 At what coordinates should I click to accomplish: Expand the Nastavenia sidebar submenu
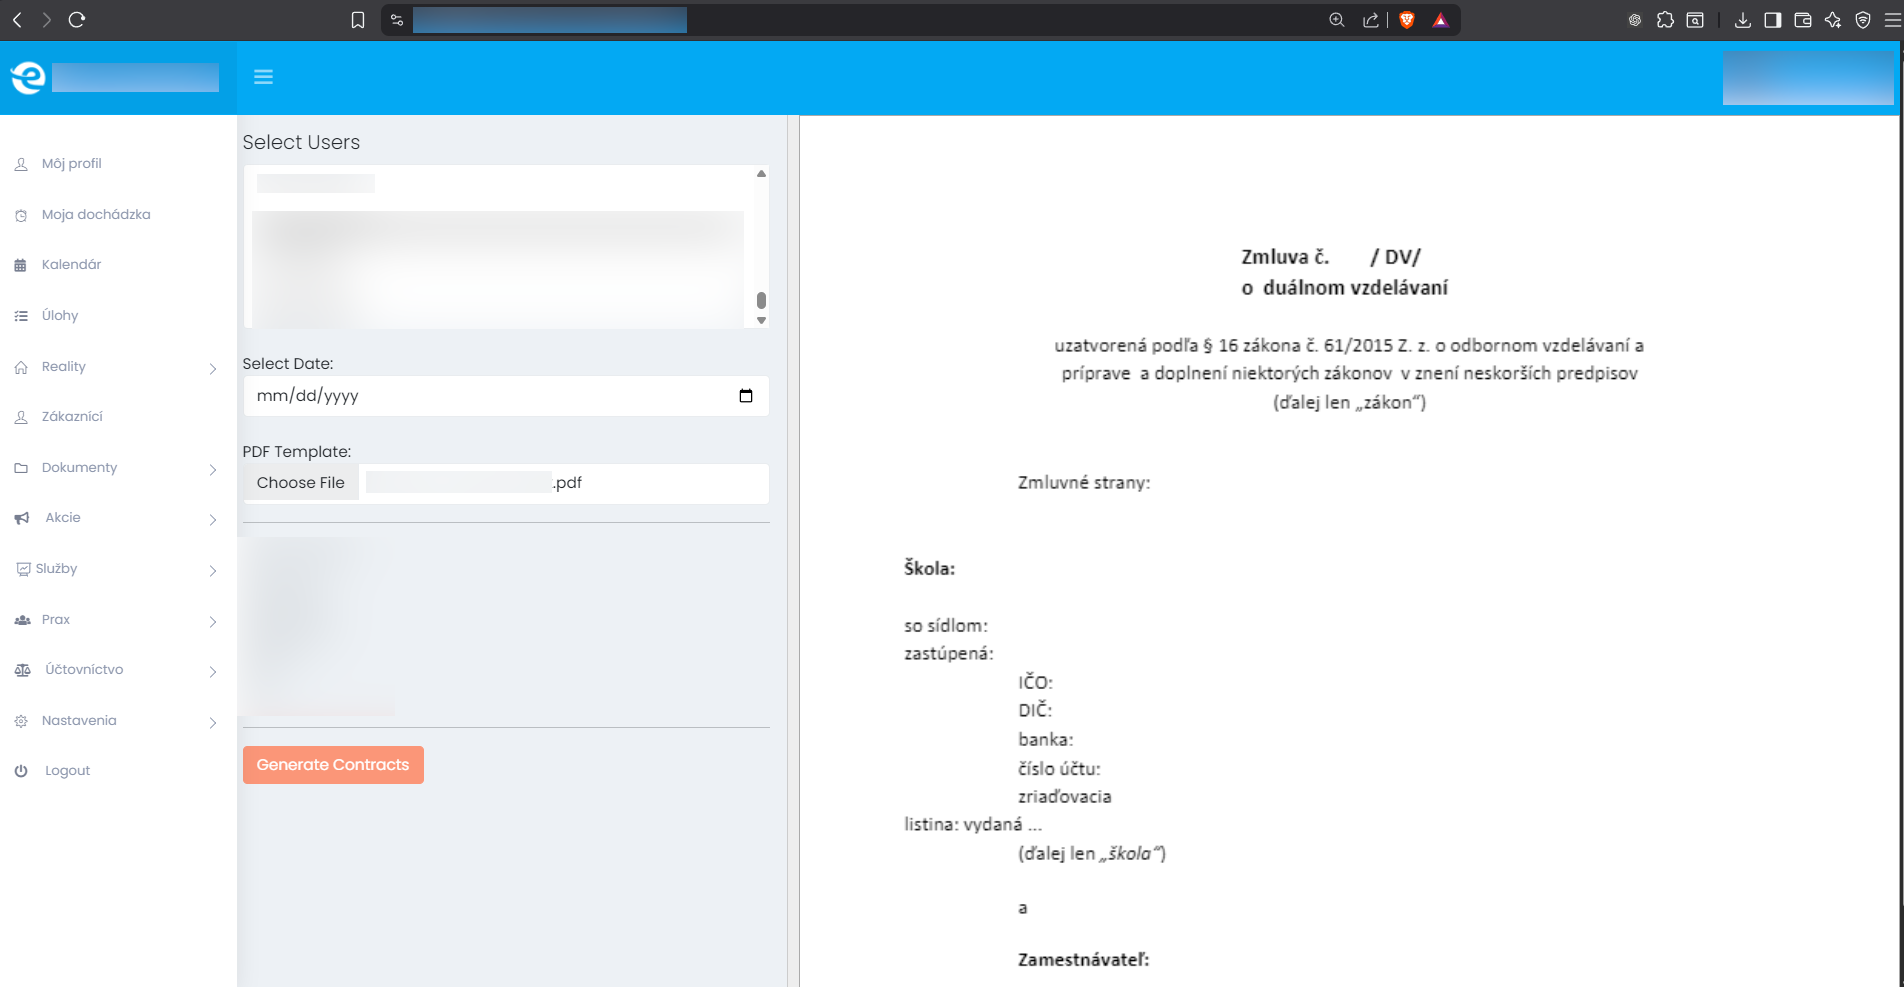pyautogui.click(x=212, y=722)
